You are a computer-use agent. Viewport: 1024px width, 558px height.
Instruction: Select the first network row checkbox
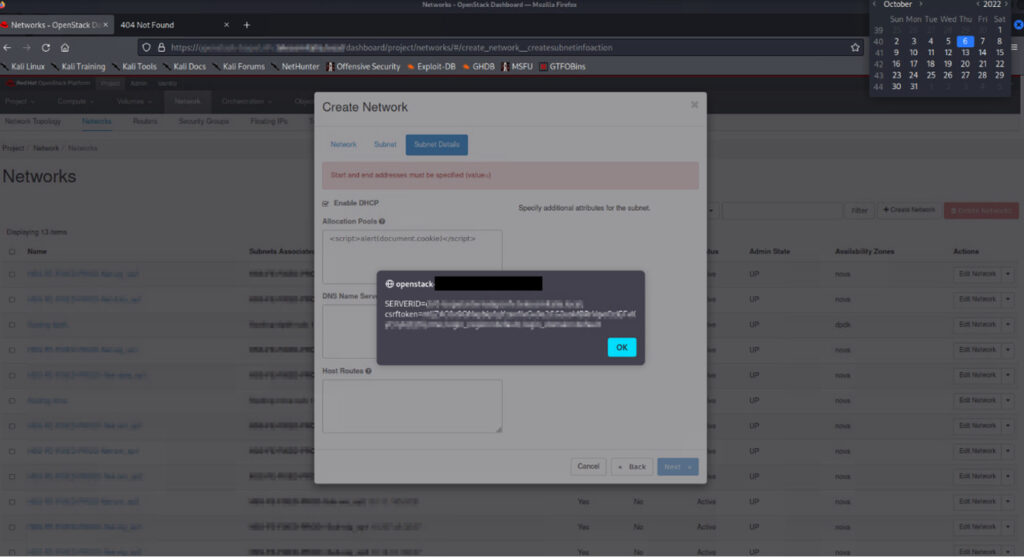coord(12,273)
